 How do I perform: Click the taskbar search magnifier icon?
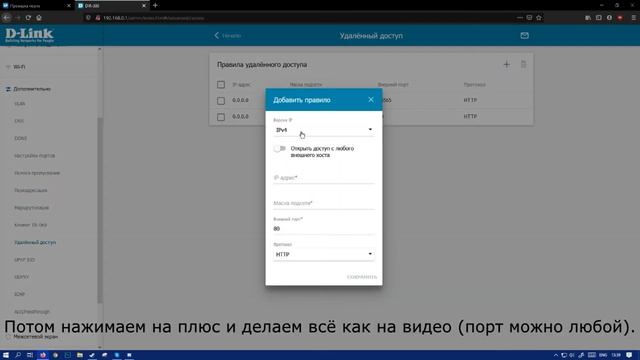coord(18,355)
